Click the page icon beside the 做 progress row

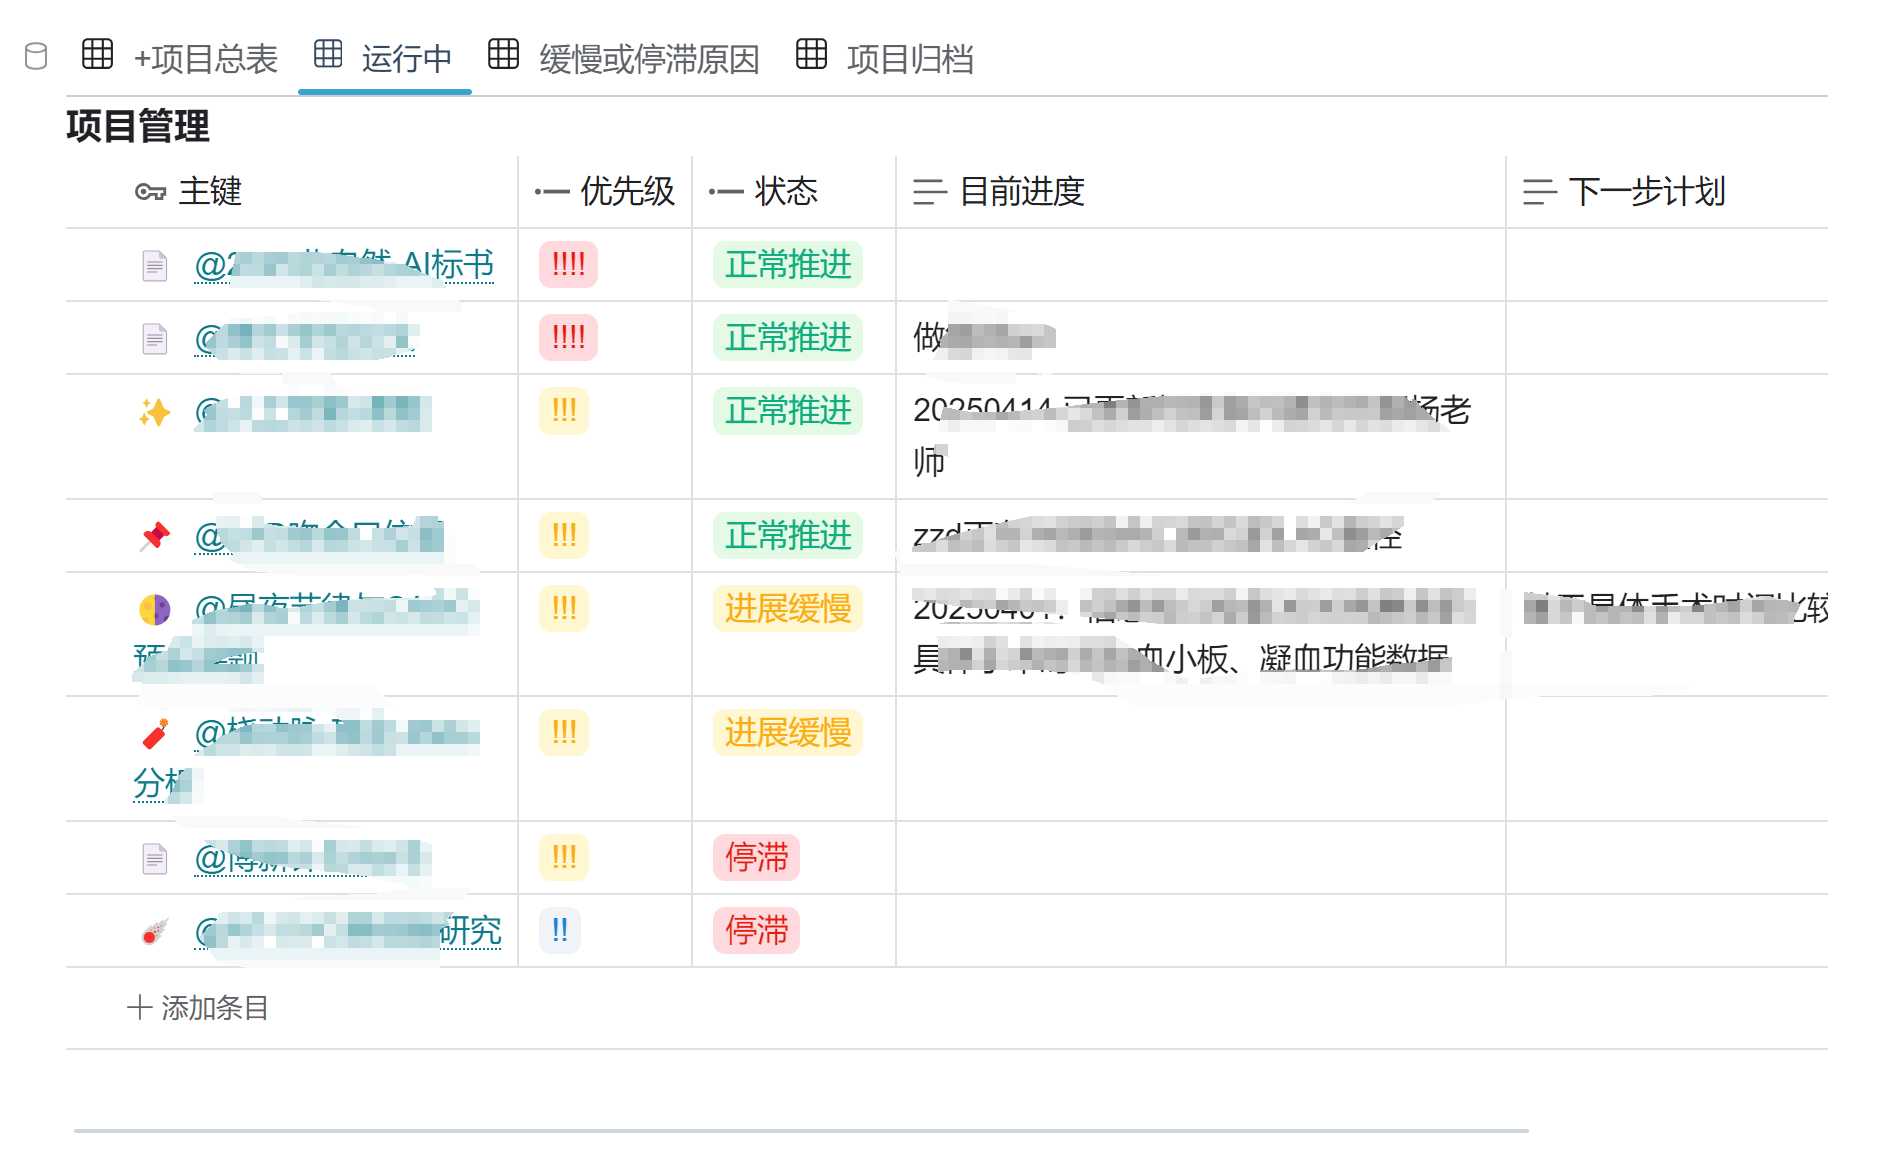(x=154, y=339)
